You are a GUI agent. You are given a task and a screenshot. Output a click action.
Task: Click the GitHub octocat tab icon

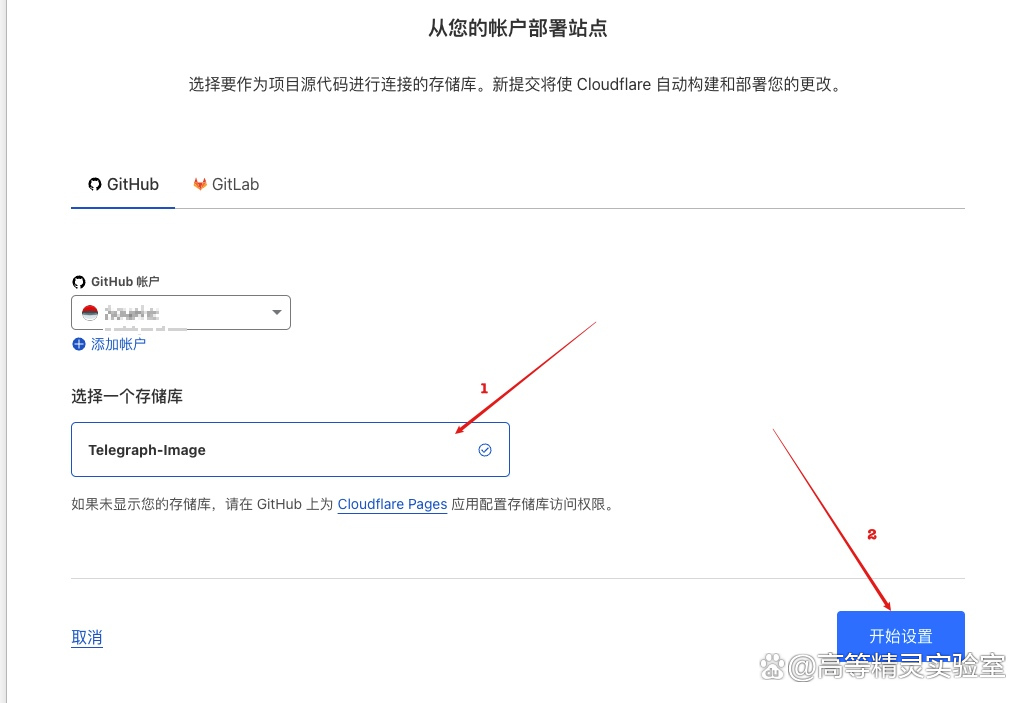pos(95,185)
